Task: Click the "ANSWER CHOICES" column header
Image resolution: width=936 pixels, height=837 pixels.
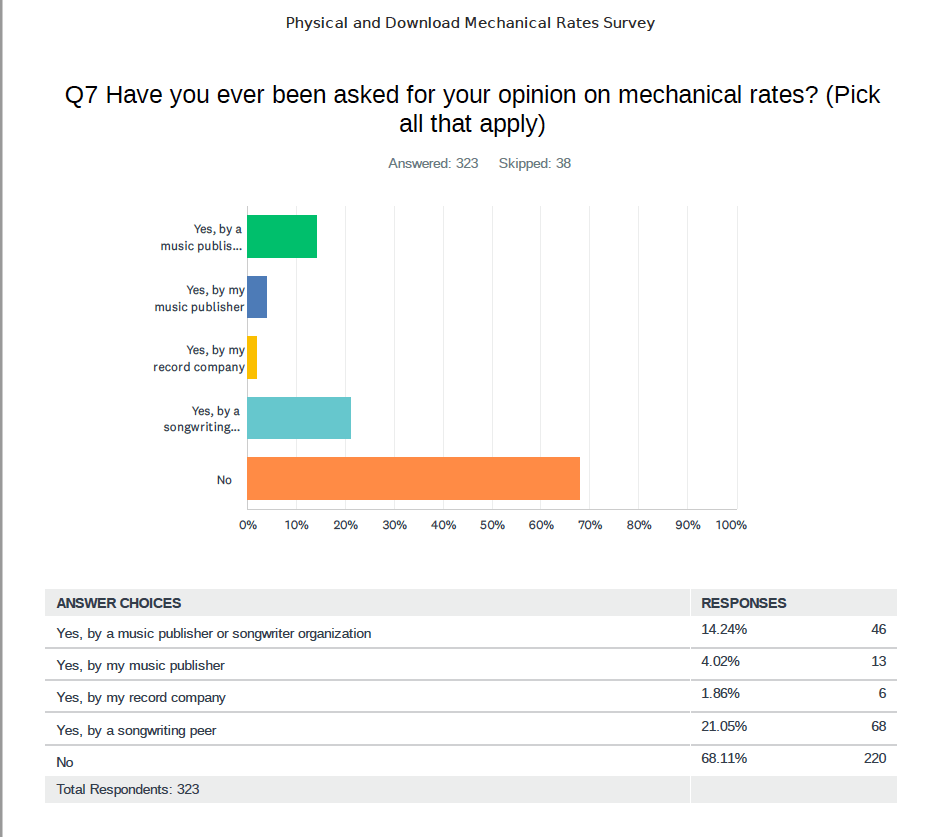Action: [119, 603]
